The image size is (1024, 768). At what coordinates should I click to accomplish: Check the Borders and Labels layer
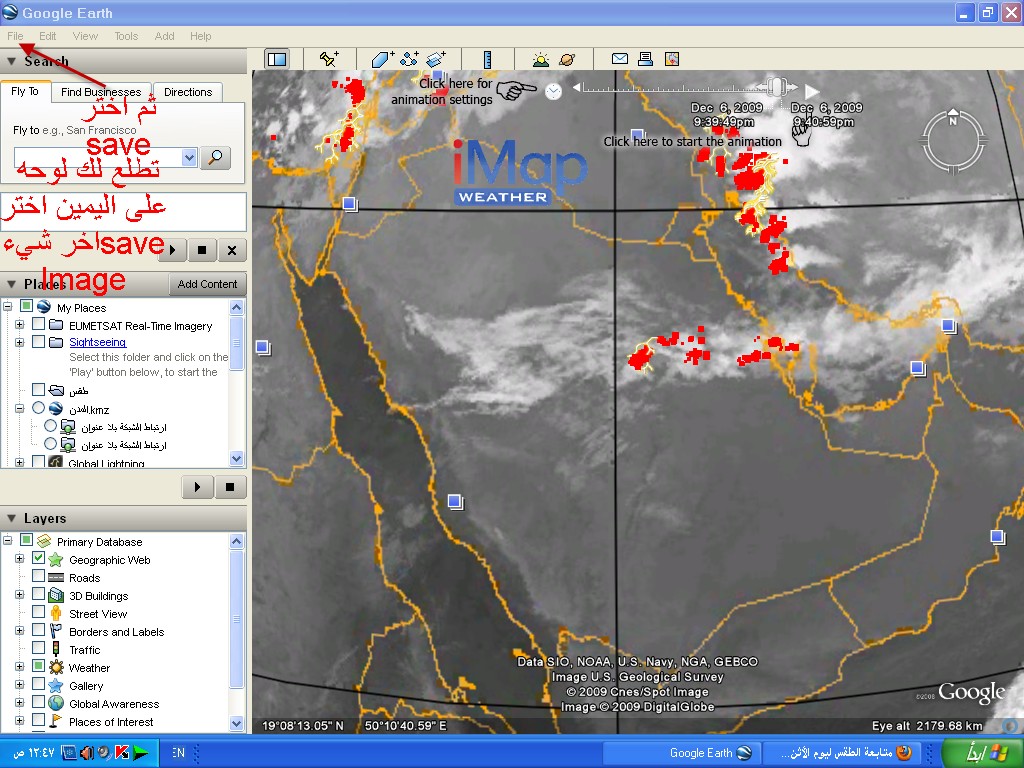[39, 630]
